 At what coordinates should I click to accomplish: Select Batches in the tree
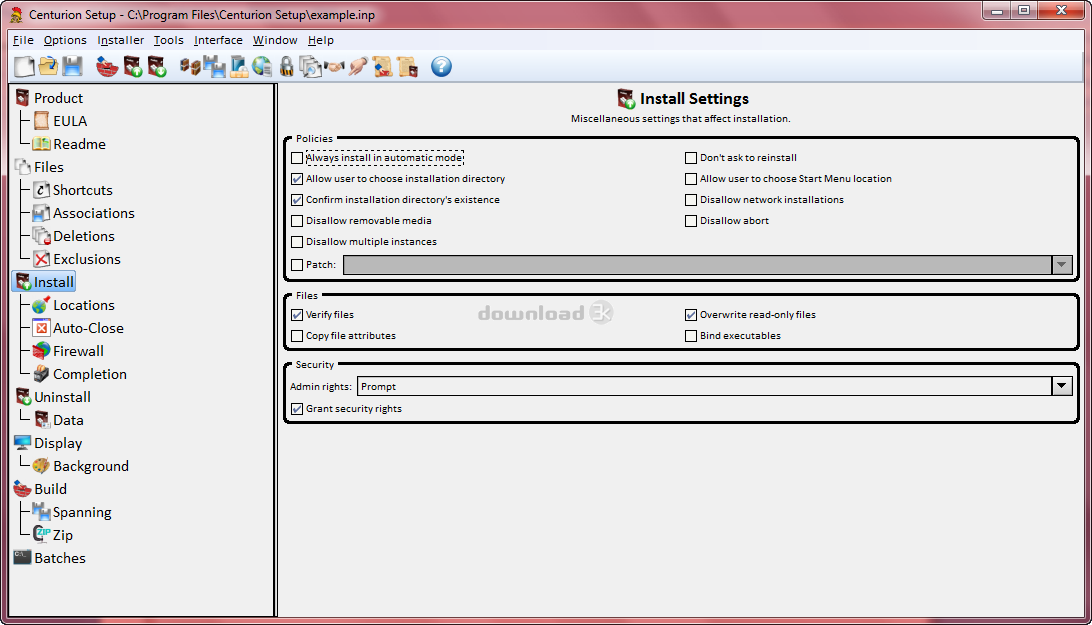click(x=60, y=557)
